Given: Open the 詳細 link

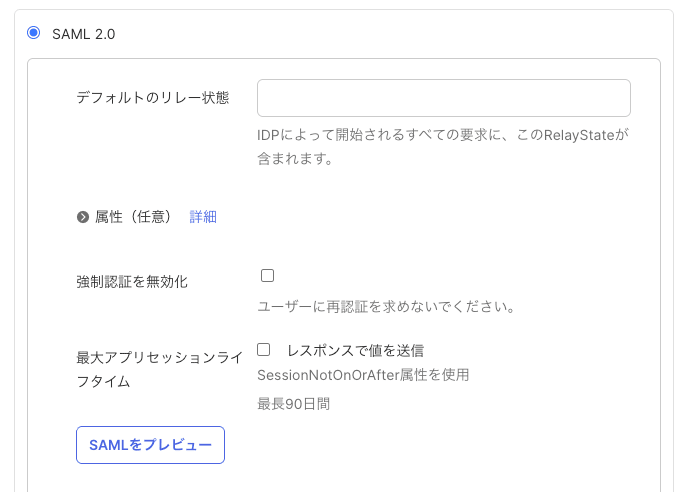Looking at the screenshot, I should (x=203, y=217).
